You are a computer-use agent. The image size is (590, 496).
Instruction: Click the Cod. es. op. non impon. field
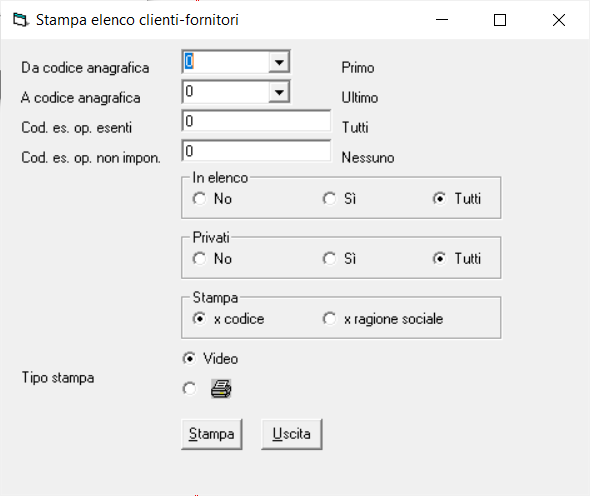click(256, 151)
